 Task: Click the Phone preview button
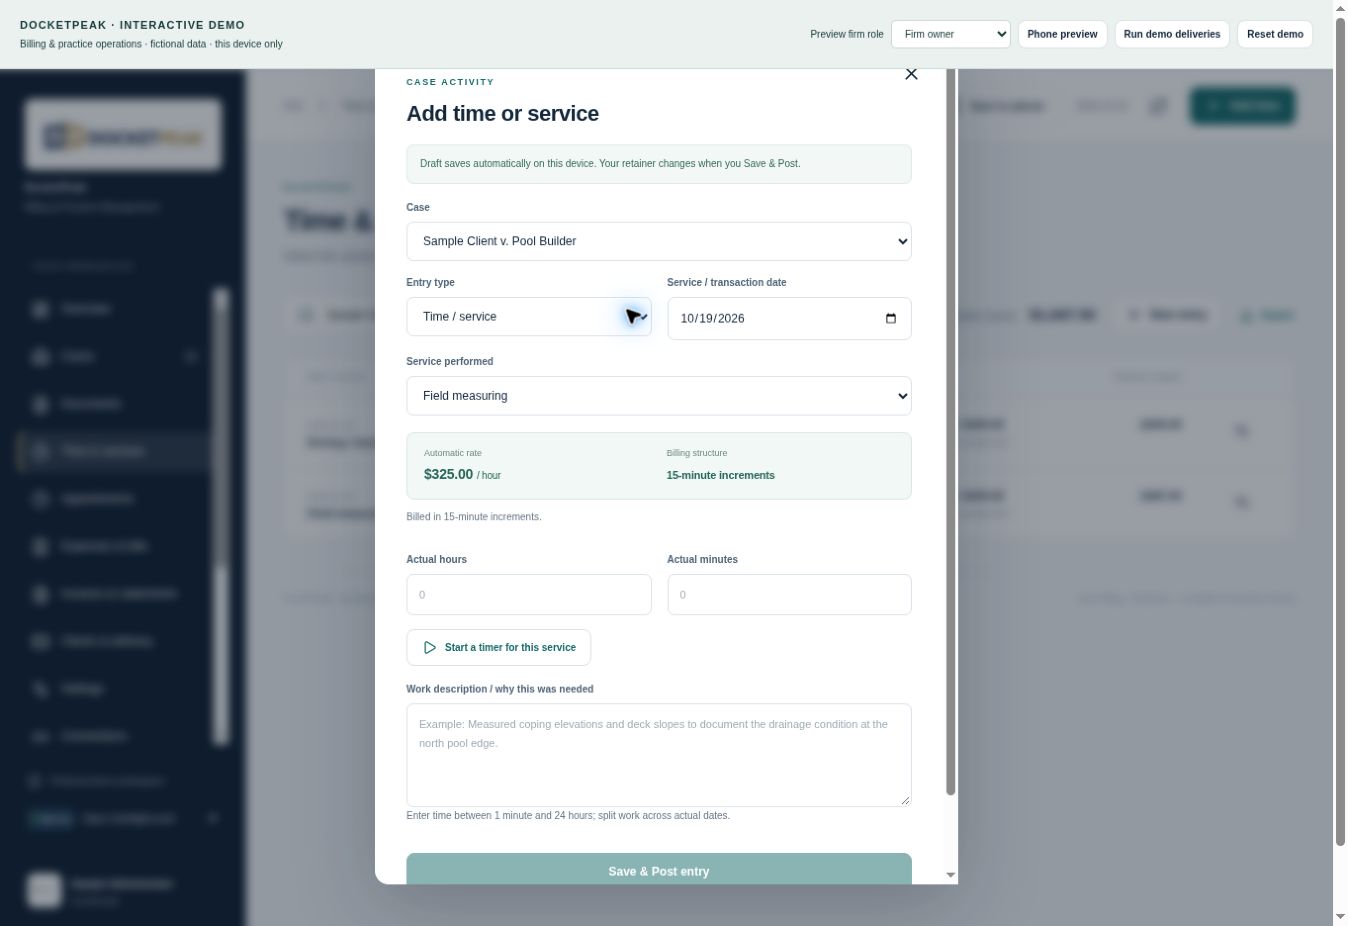[1062, 34]
